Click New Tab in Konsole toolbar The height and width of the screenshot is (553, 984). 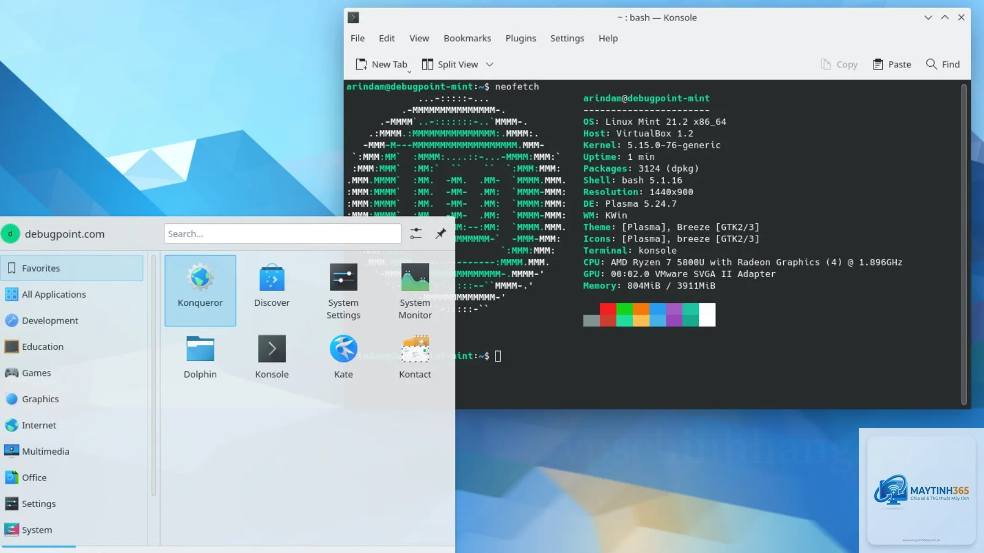382,65
